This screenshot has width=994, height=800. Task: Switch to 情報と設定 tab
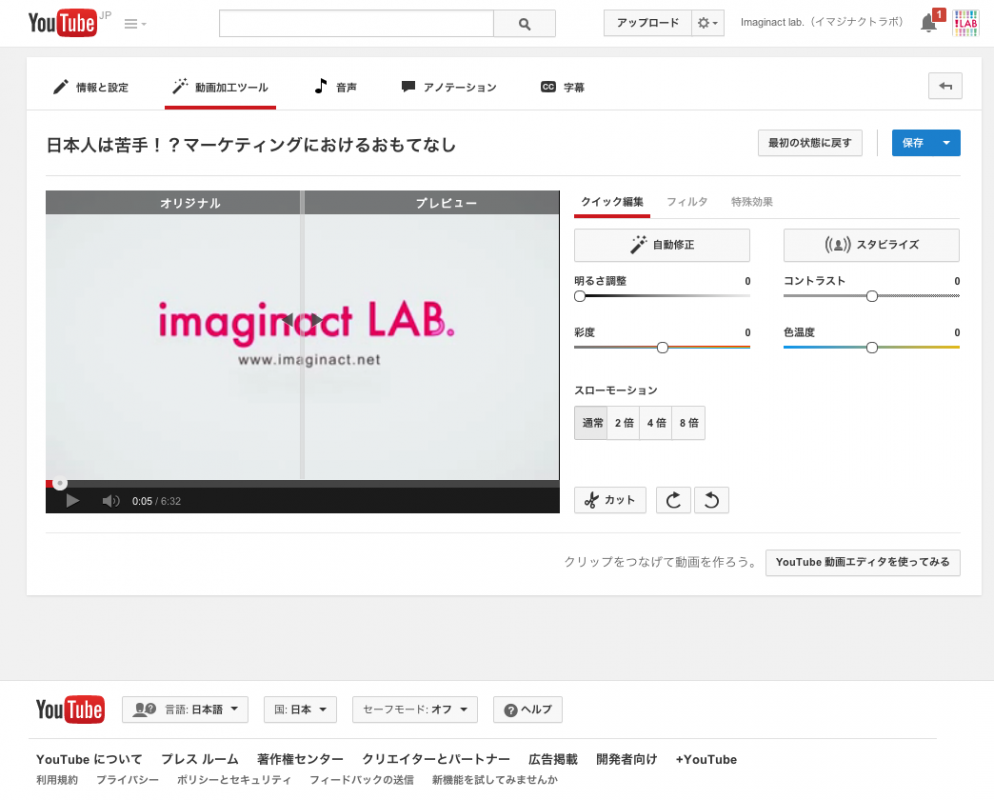(x=91, y=87)
